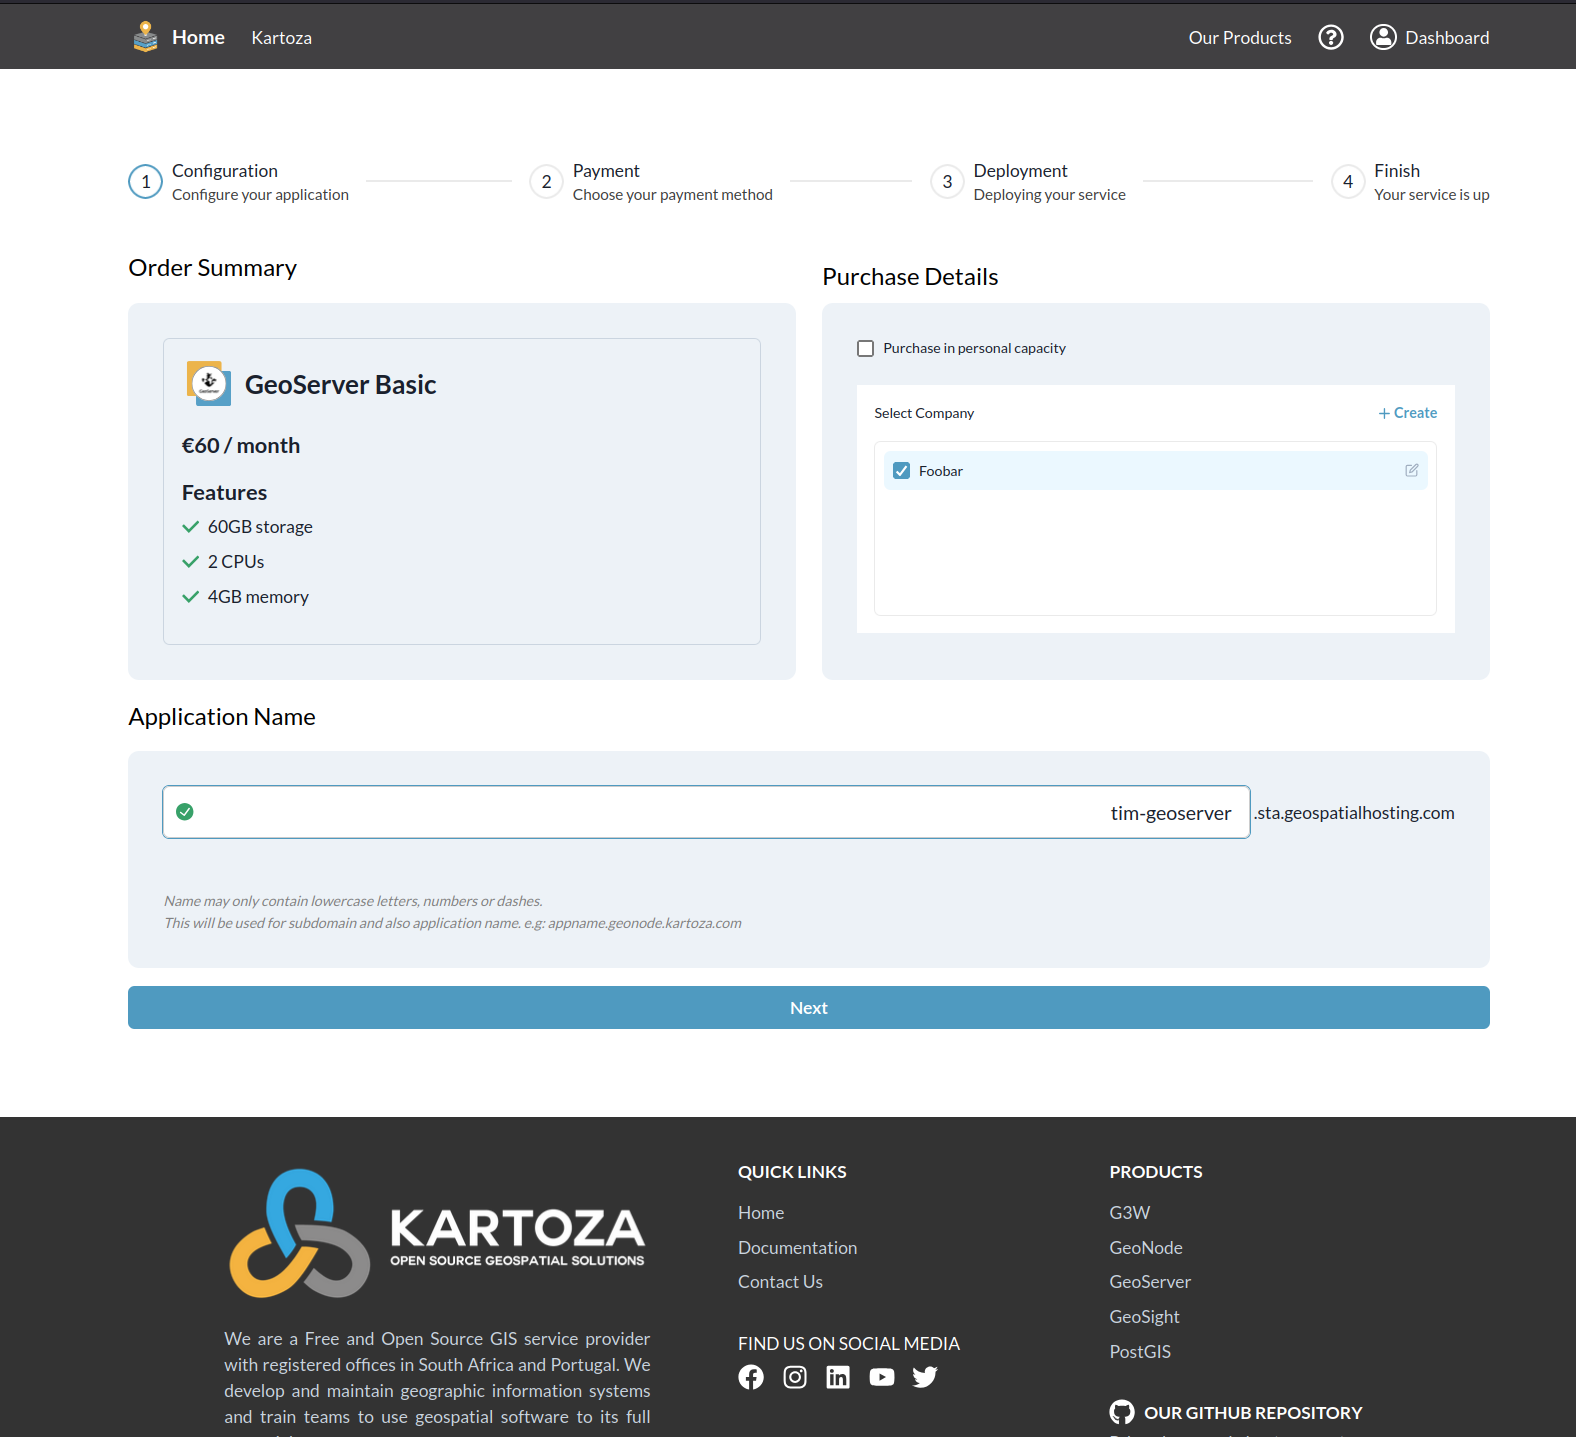
Task: Open Kartoza's Facebook page icon
Action: coord(751,1377)
